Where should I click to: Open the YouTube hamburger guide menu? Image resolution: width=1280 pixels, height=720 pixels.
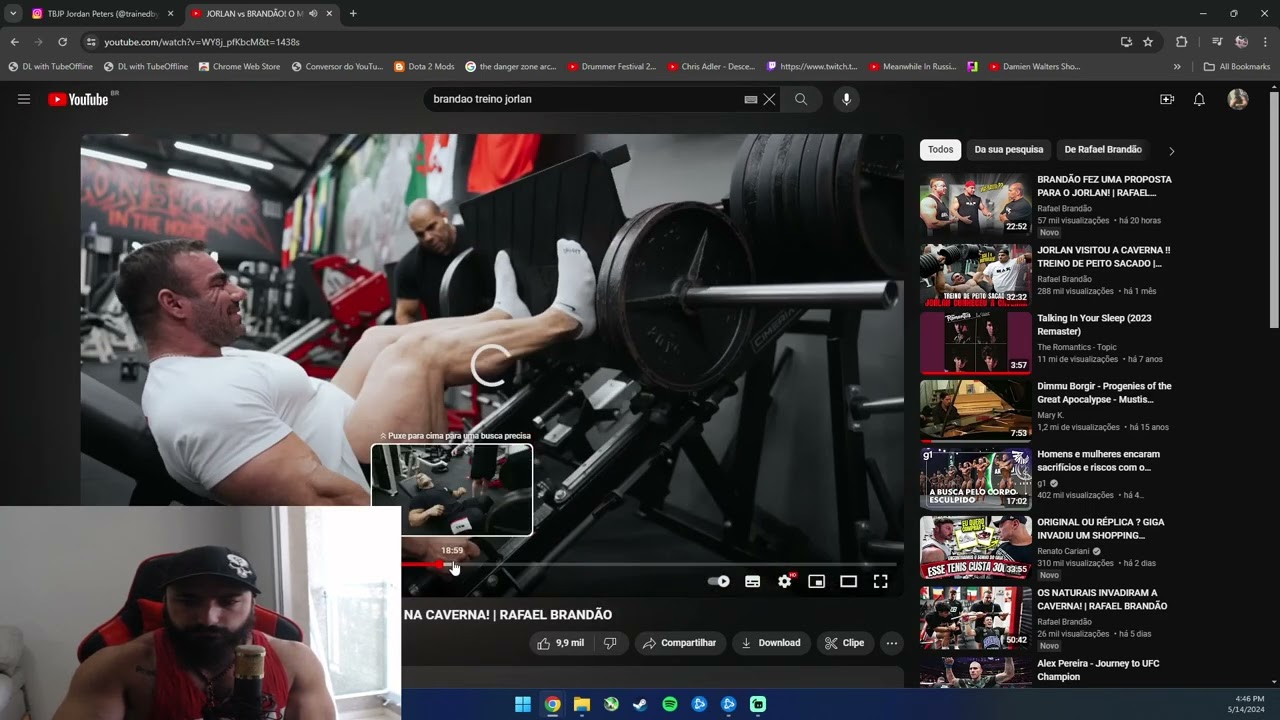click(x=24, y=99)
